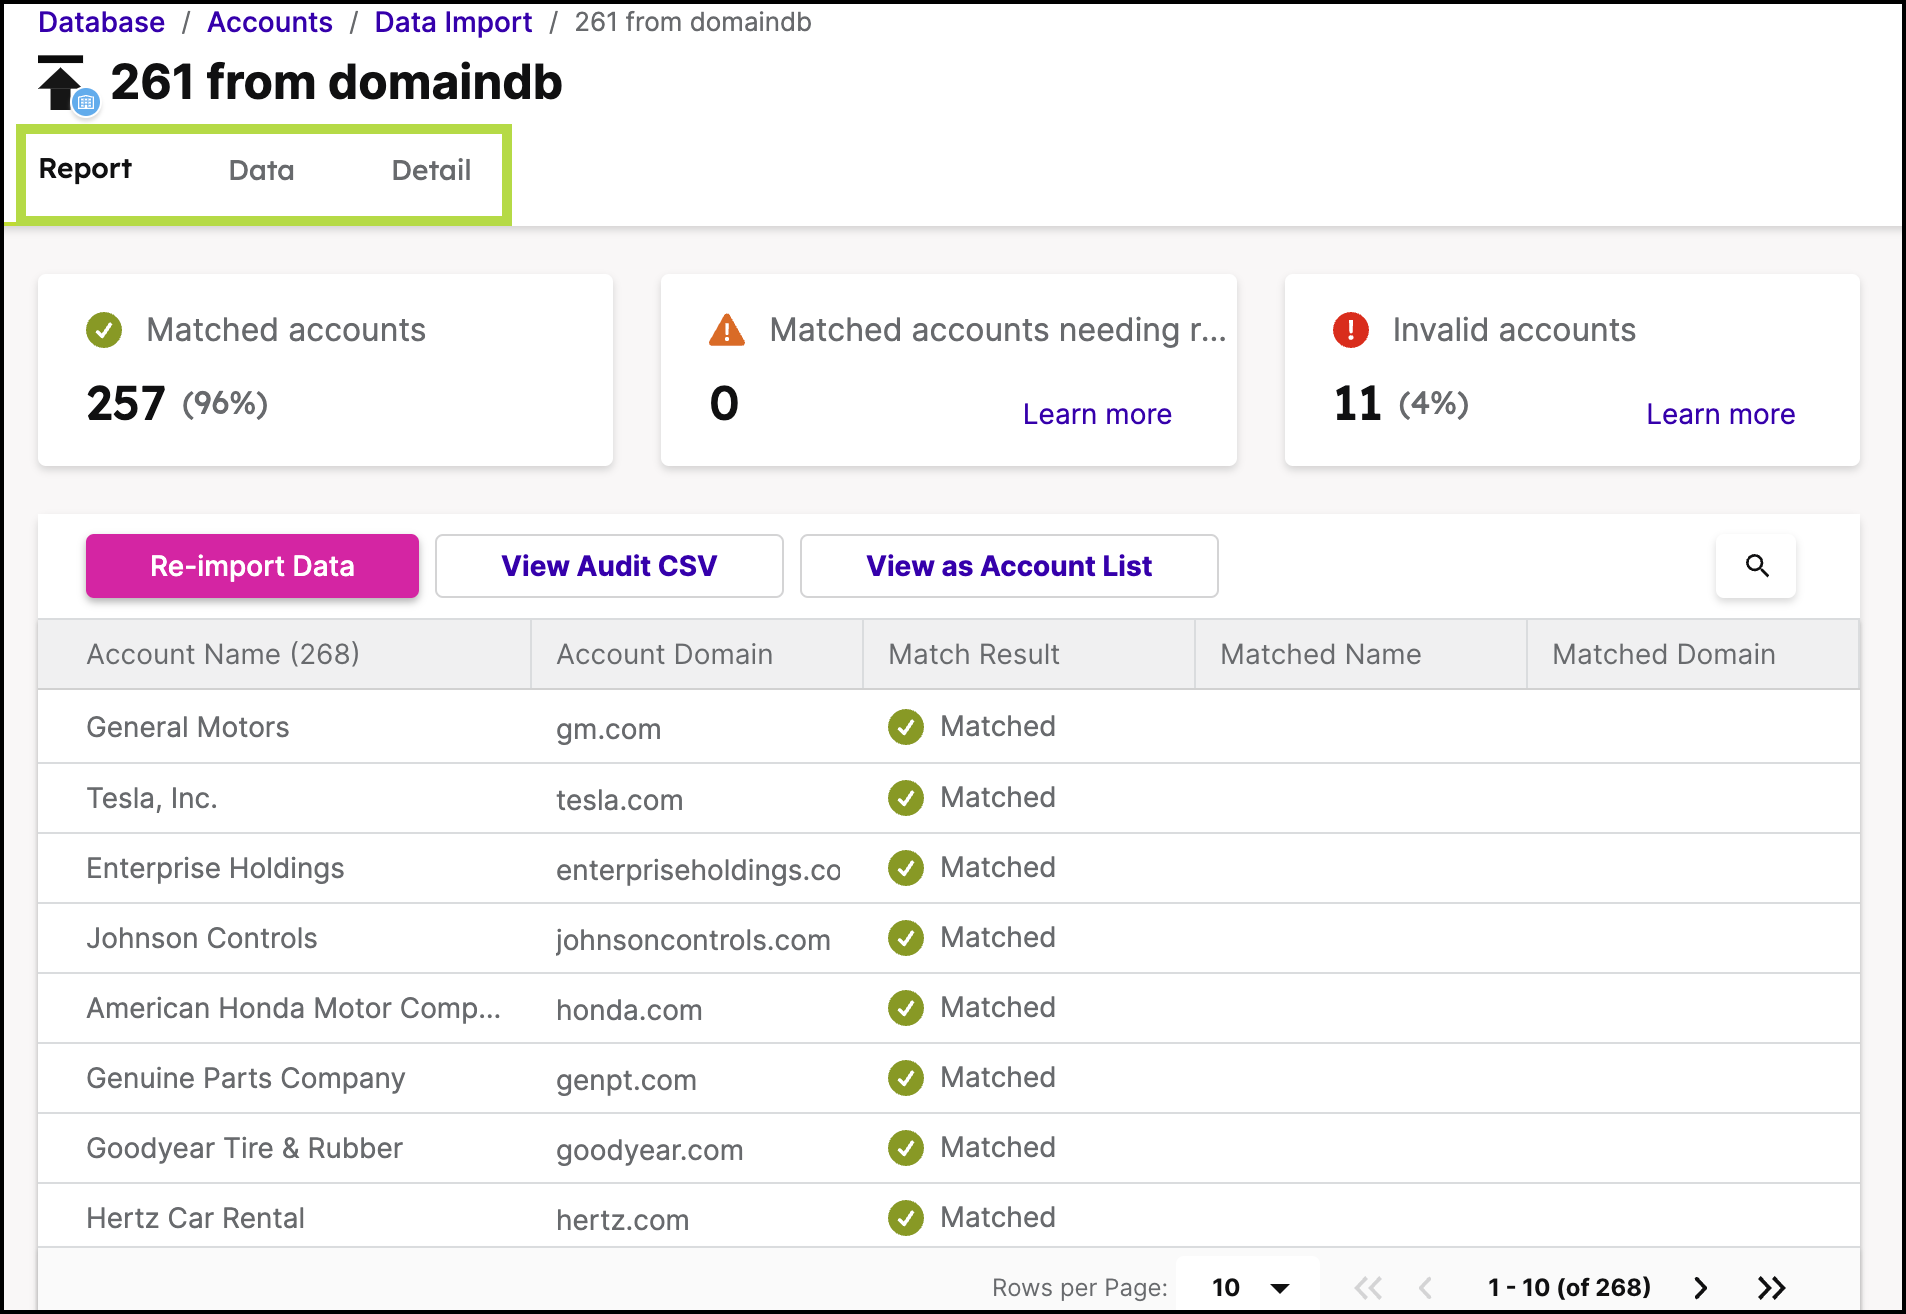The height and width of the screenshot is (1314, 1906).
Task: Click matched check icon in General Motors row
Action: 906,727
